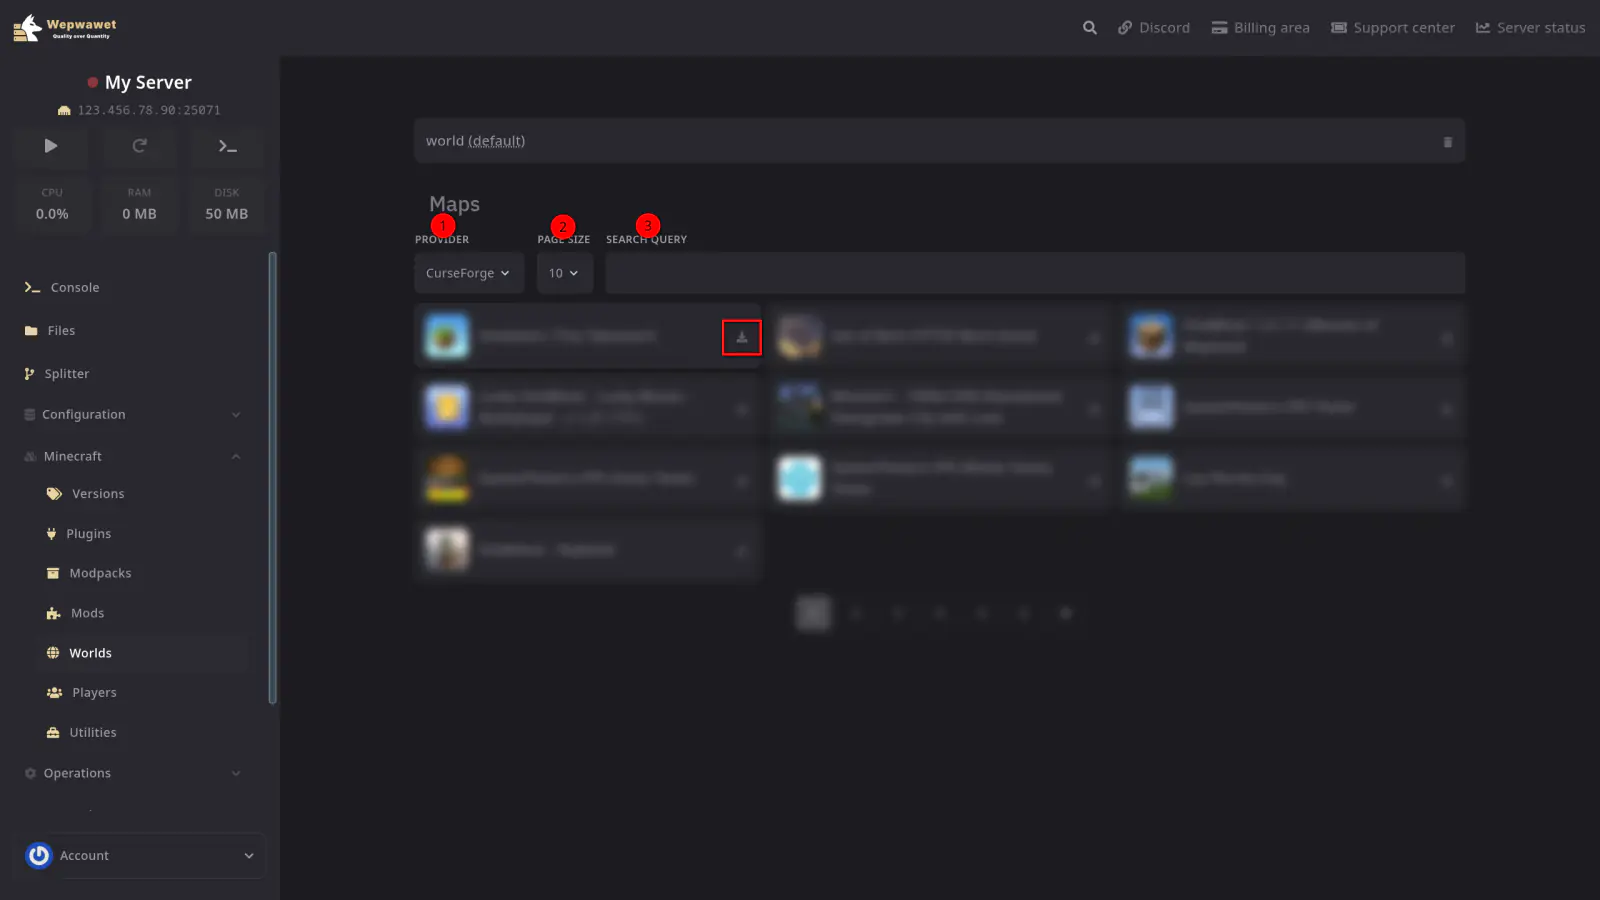Open the Discord link
Image resolution: width=1600 pixels, height=900 pixels.
[1153, 28]
